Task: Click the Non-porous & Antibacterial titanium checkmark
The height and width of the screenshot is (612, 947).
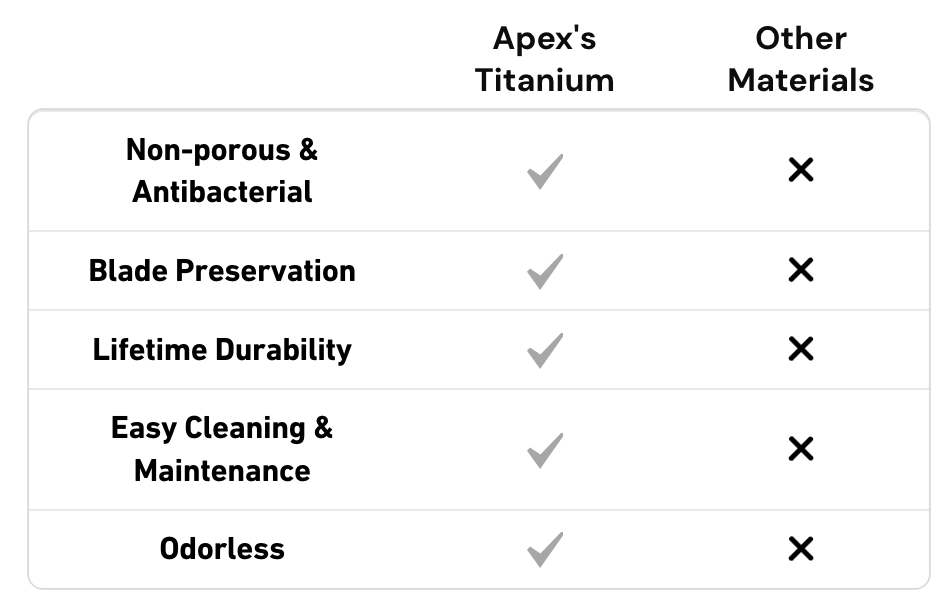Action: (545, 171)
